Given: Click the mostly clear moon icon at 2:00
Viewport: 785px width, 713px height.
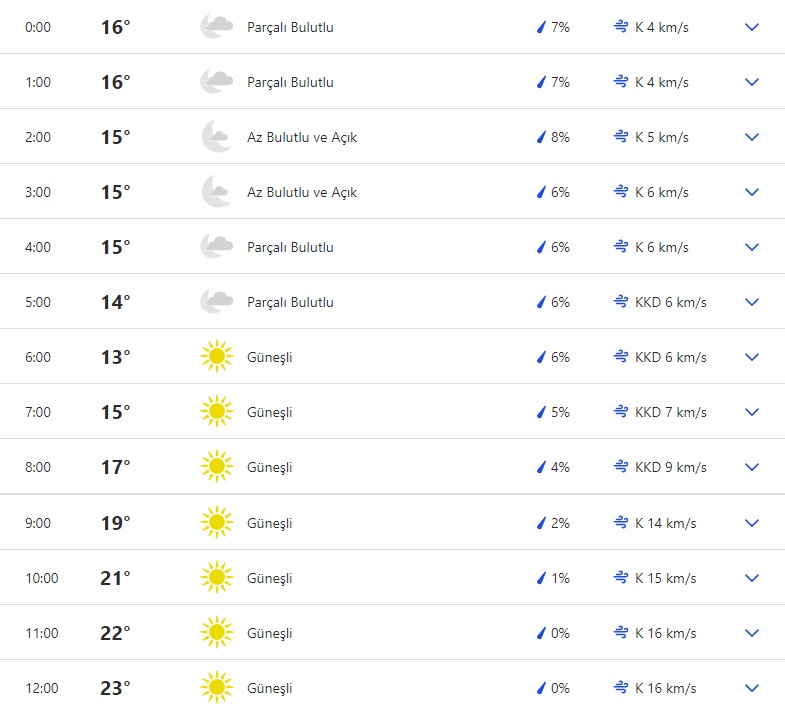Looking at the screenshot, I should pyautogui.click(x=216, y=137).
